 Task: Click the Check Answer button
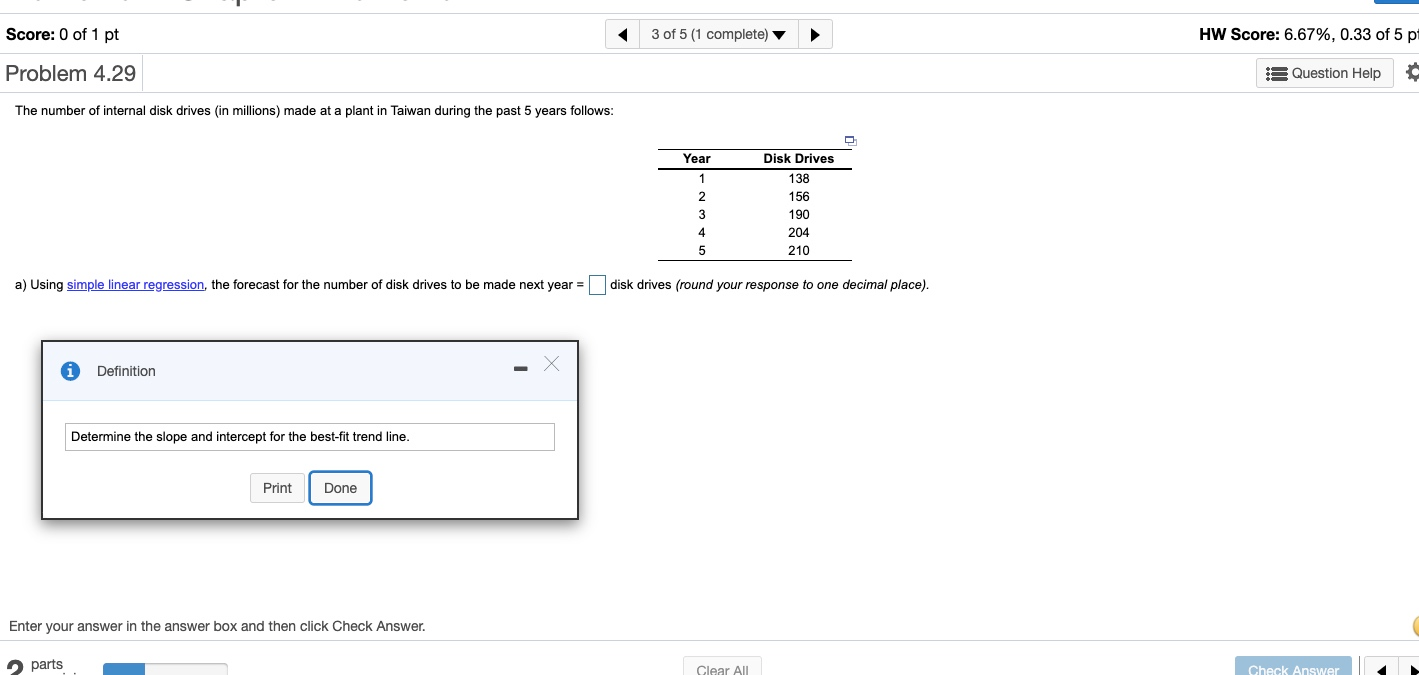click(1293, 668)
